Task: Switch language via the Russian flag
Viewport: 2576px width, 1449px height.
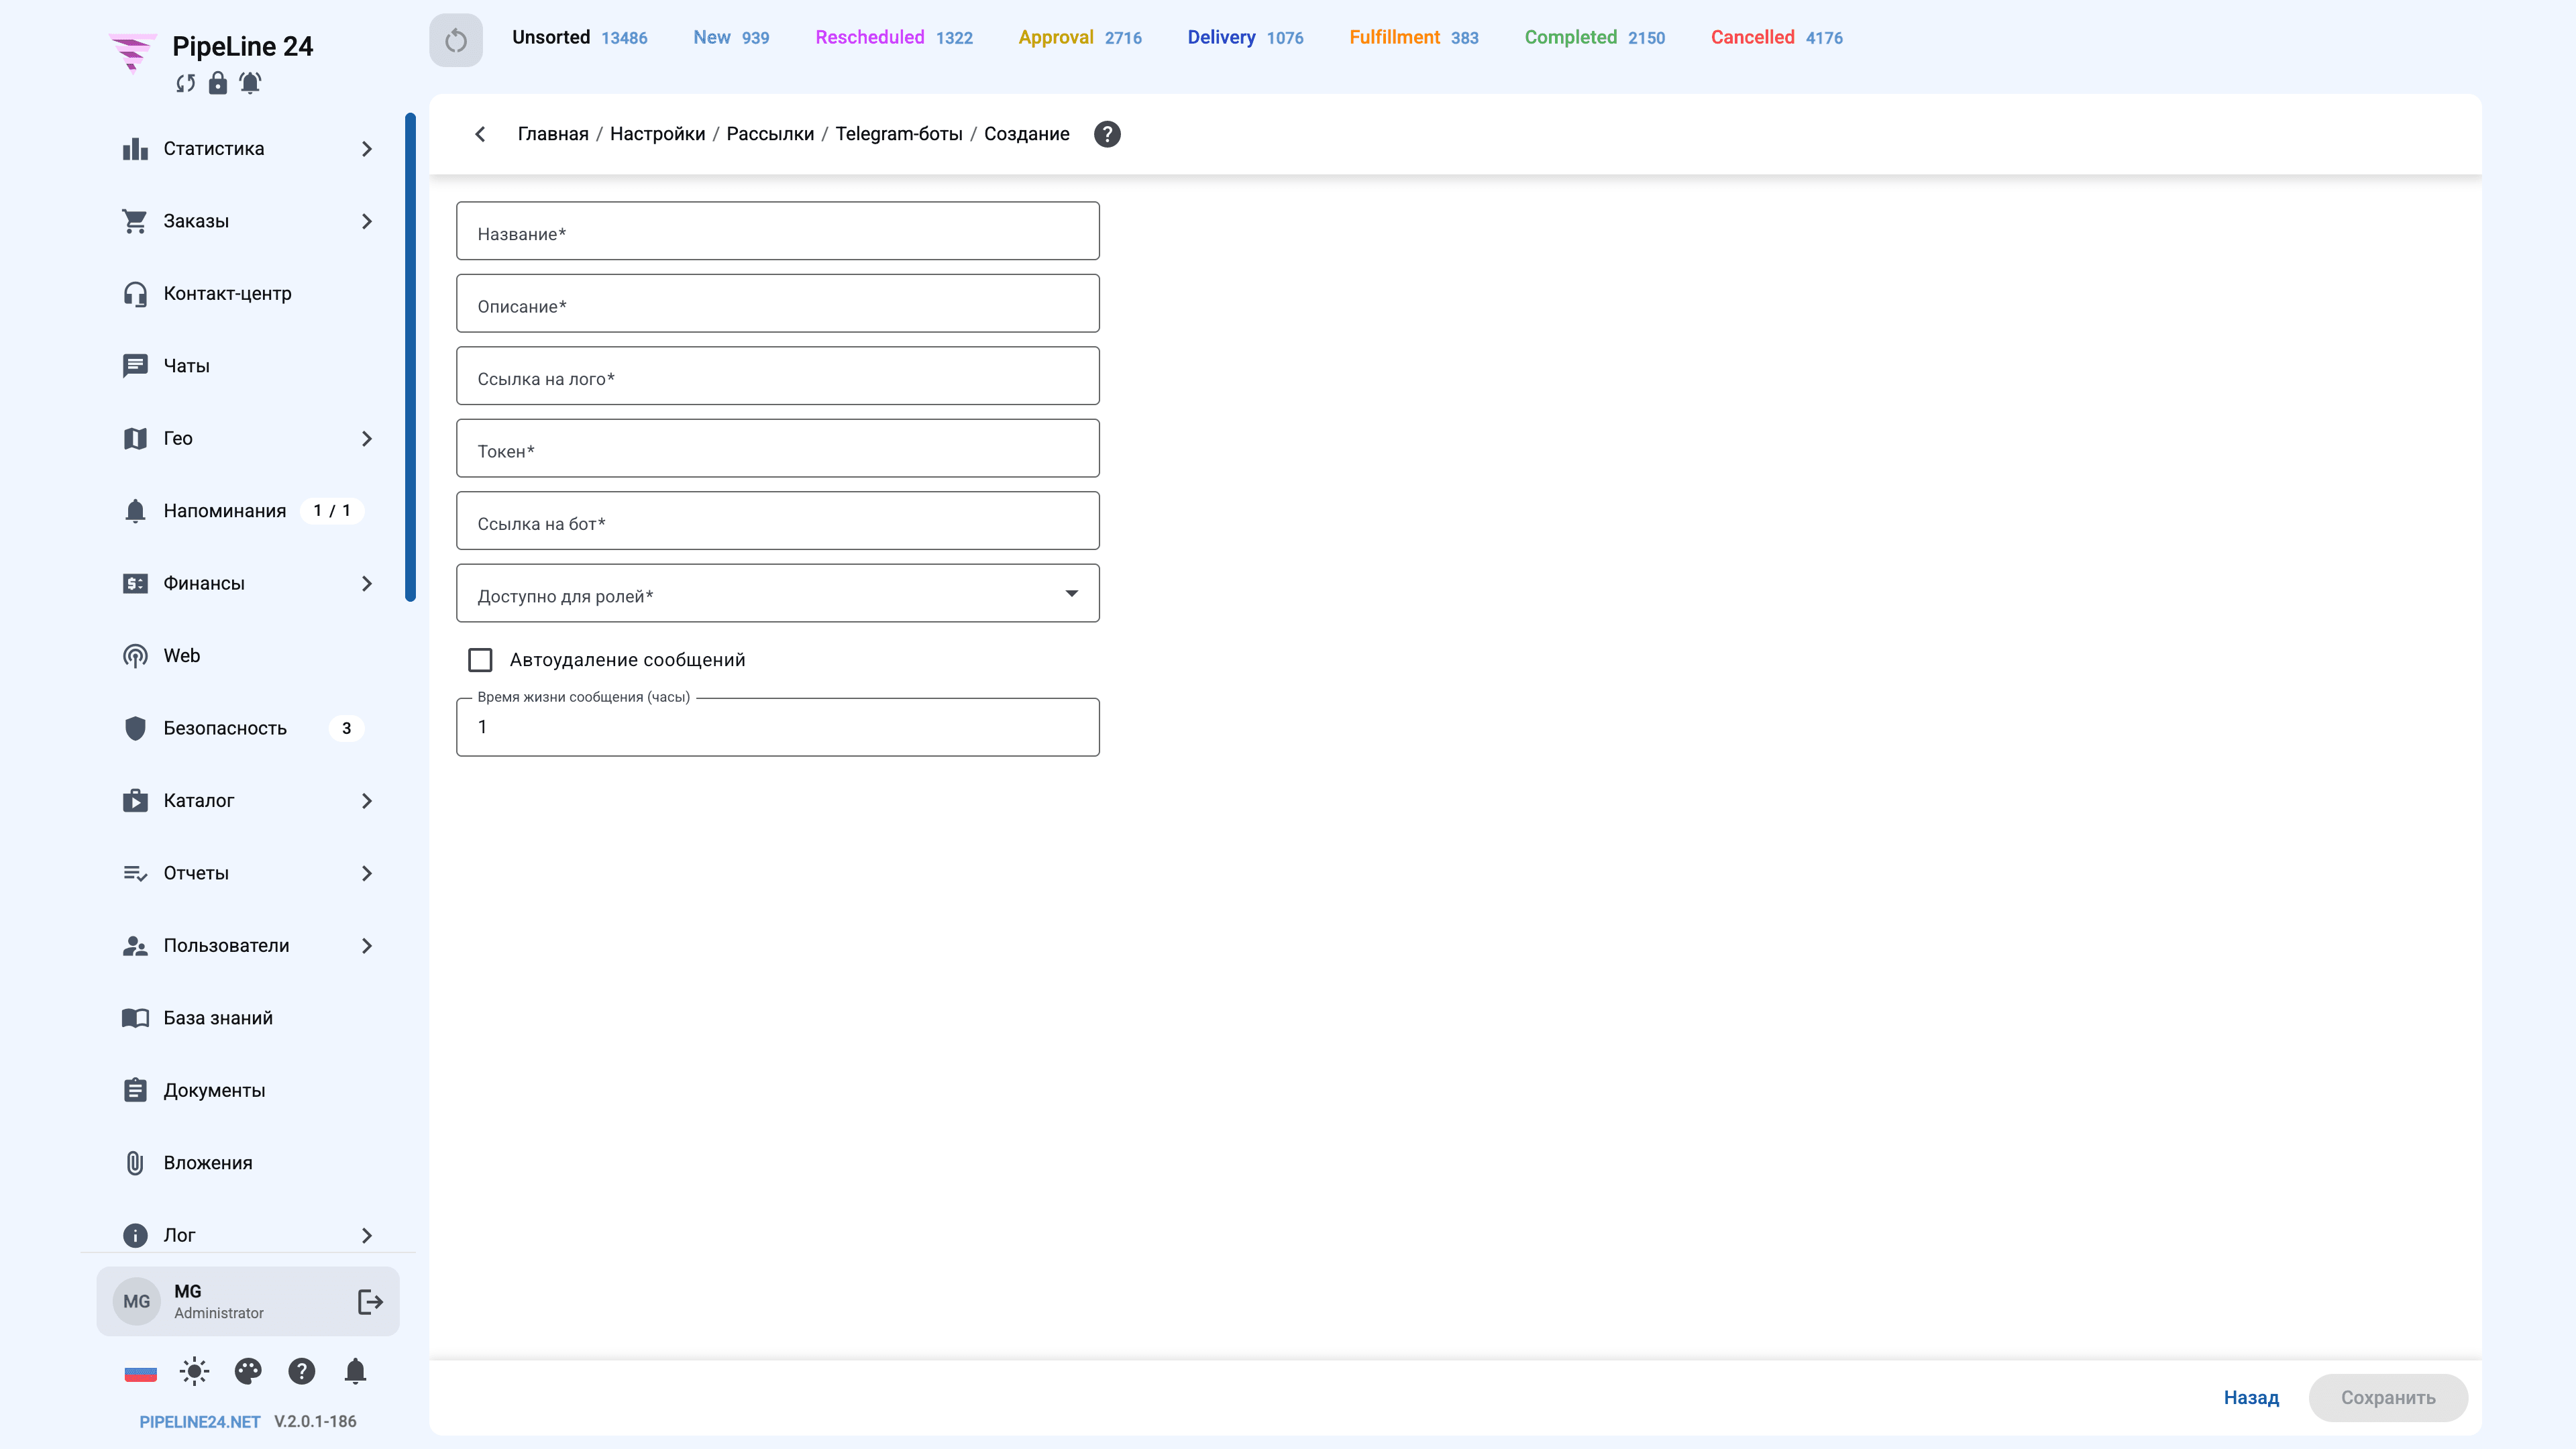Action: 141,1372
